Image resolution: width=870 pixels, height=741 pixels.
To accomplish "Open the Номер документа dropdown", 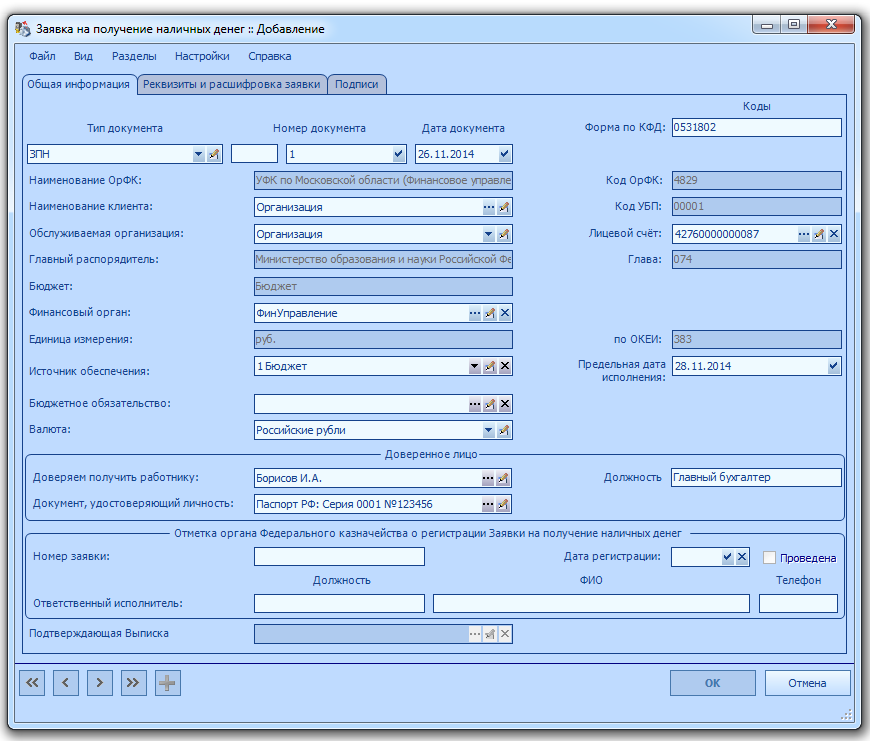I will (398, 154).
